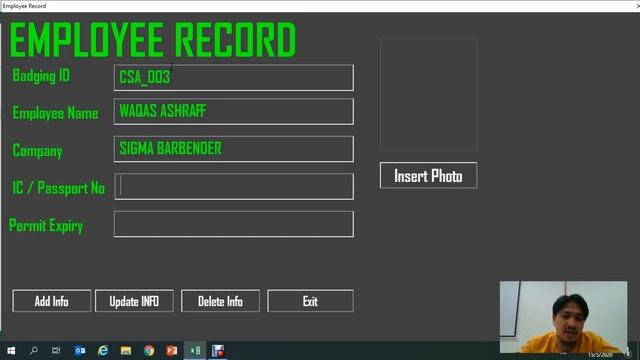The image size is (640, 360).
Task: Launch Google Chrome from taskbar
Action: [149, 351]
